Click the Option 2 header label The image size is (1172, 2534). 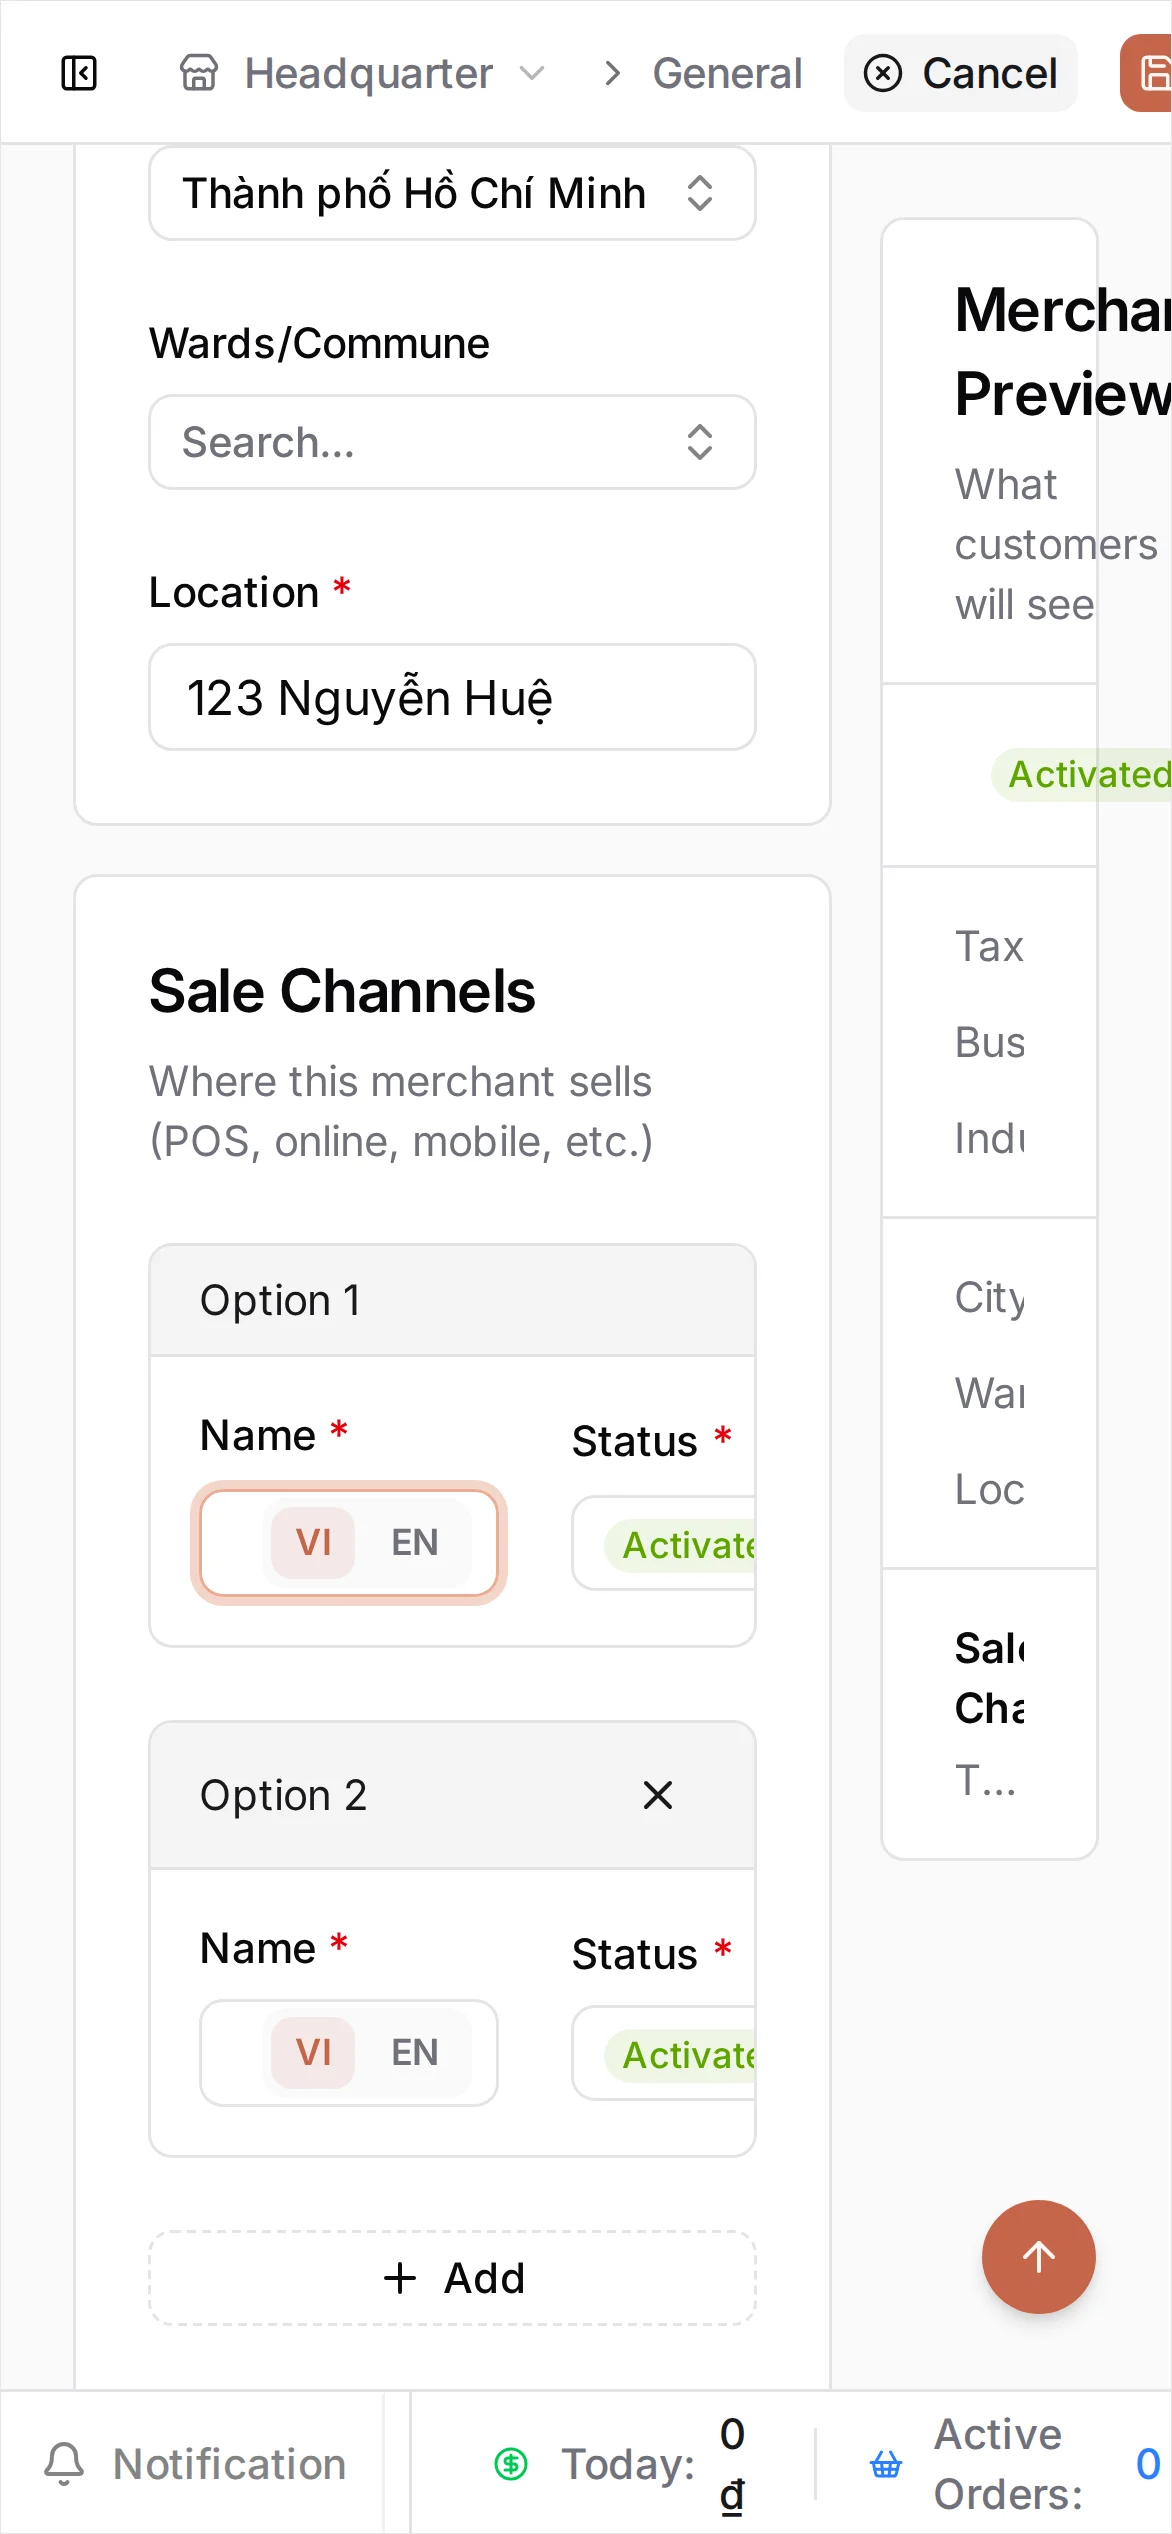284,1795
